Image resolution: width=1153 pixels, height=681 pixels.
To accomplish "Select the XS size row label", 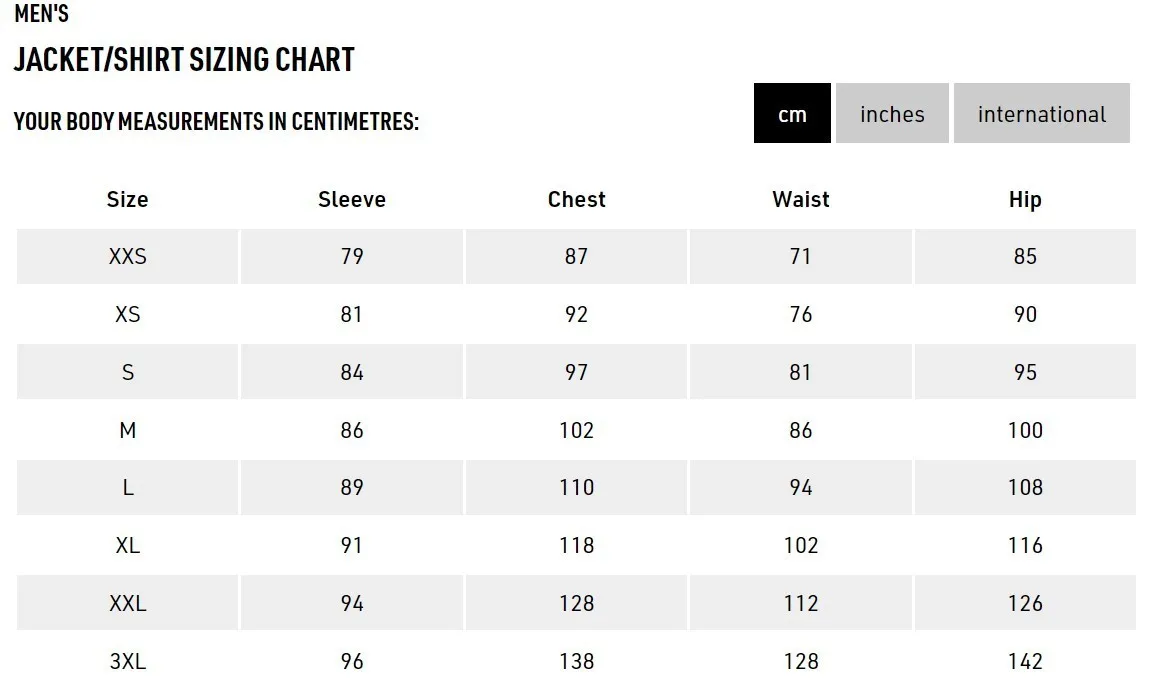I will tap(127, 315).
